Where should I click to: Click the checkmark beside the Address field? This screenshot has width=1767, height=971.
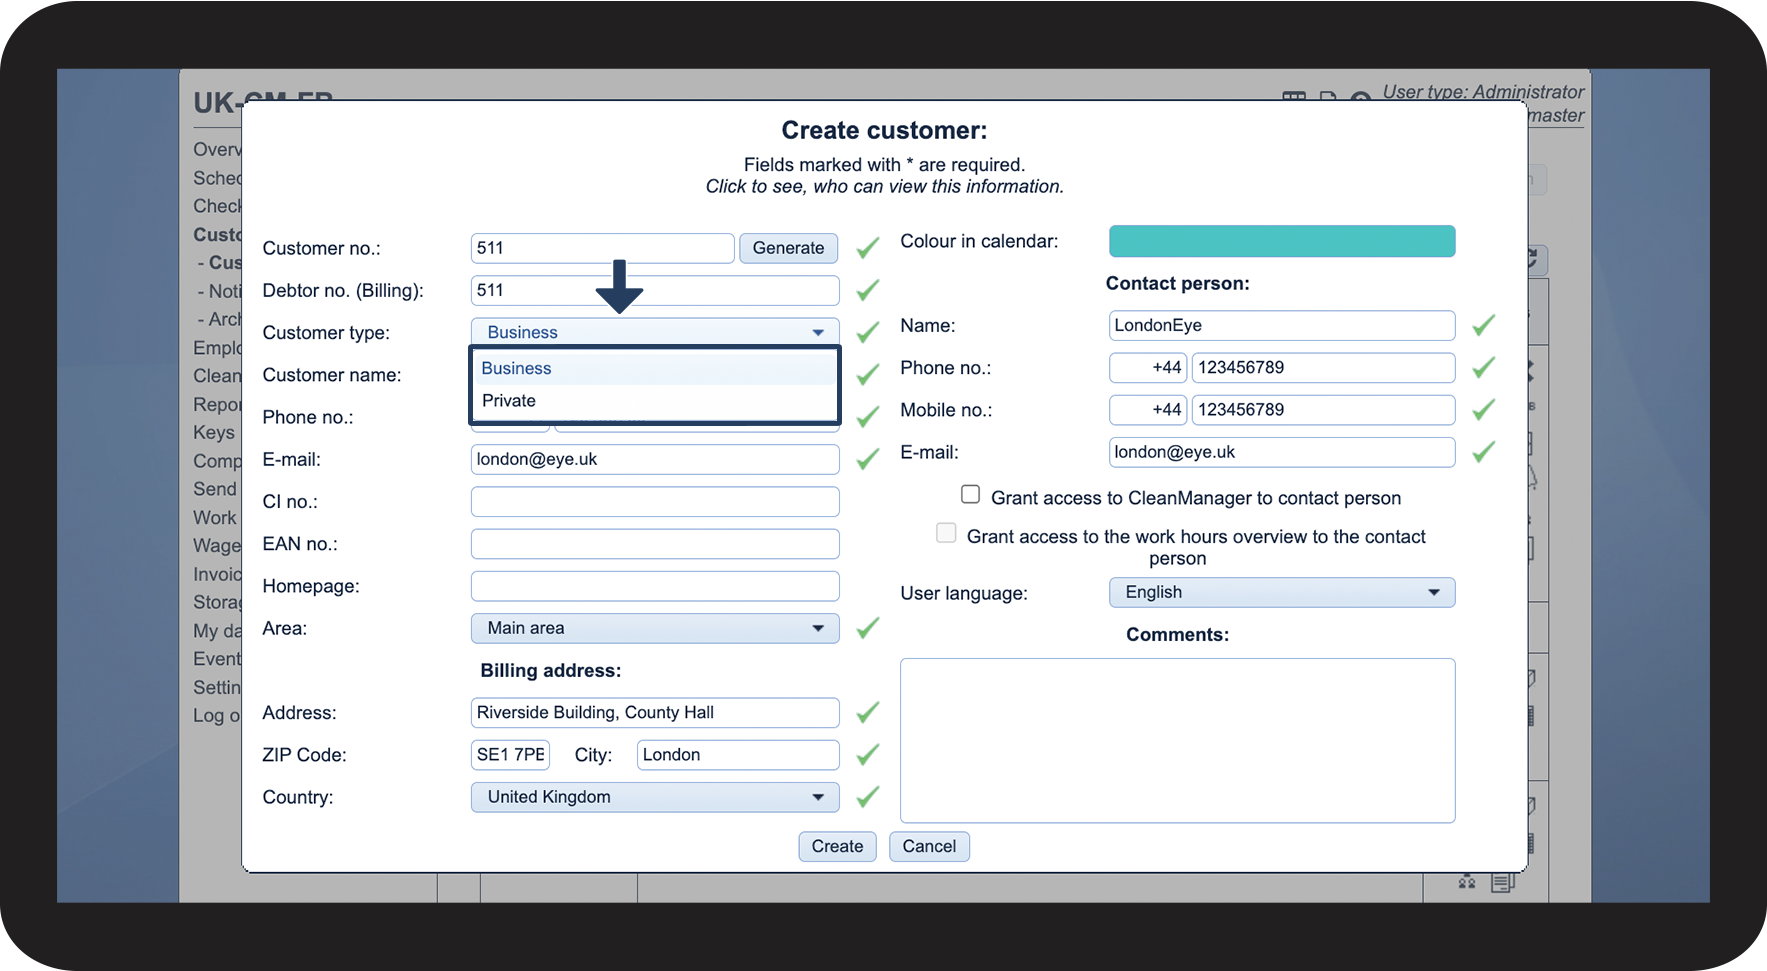coord(867,712)
